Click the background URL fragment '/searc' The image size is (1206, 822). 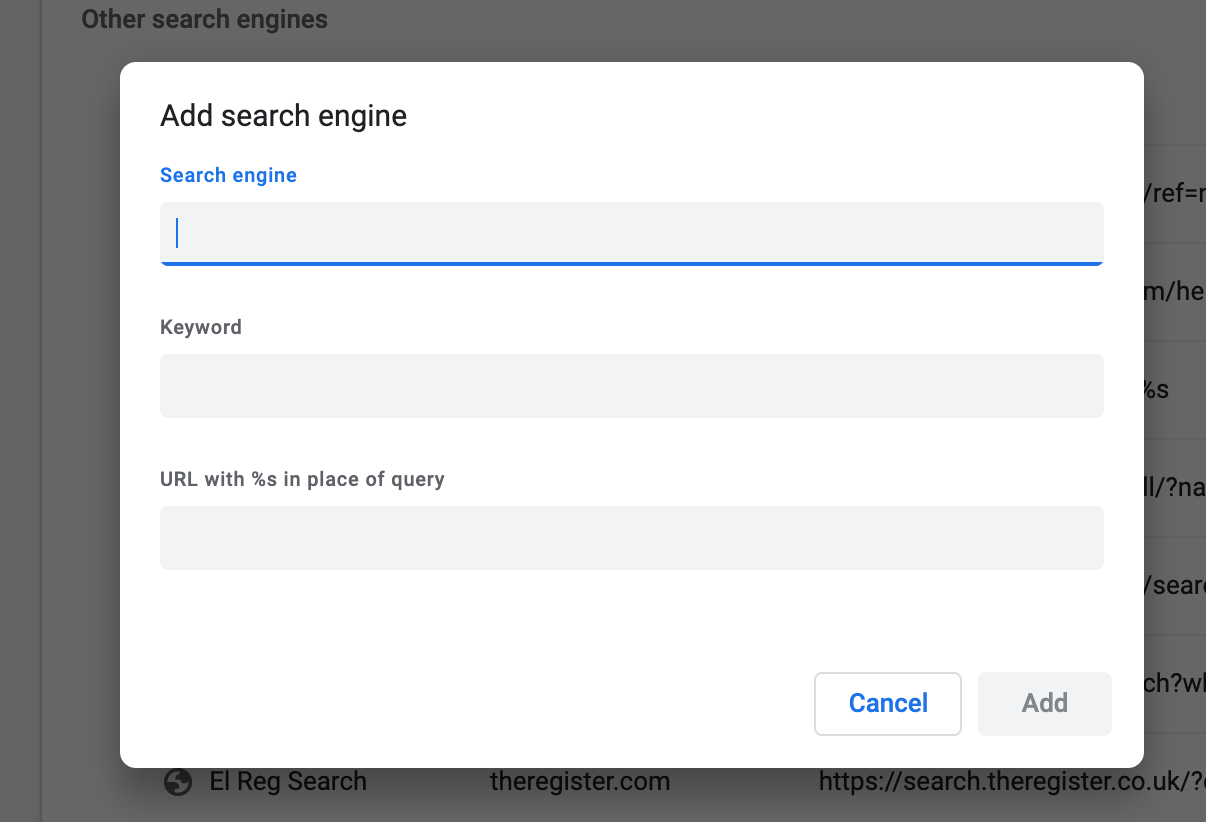[1175, 586]
